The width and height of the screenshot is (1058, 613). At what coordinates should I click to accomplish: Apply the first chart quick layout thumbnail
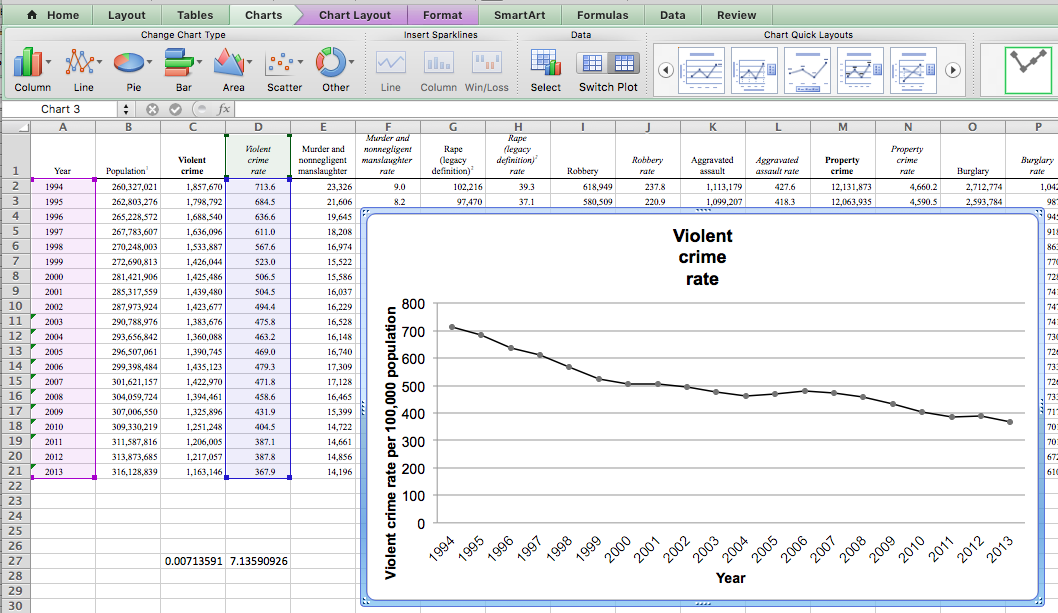coord(700,70)
